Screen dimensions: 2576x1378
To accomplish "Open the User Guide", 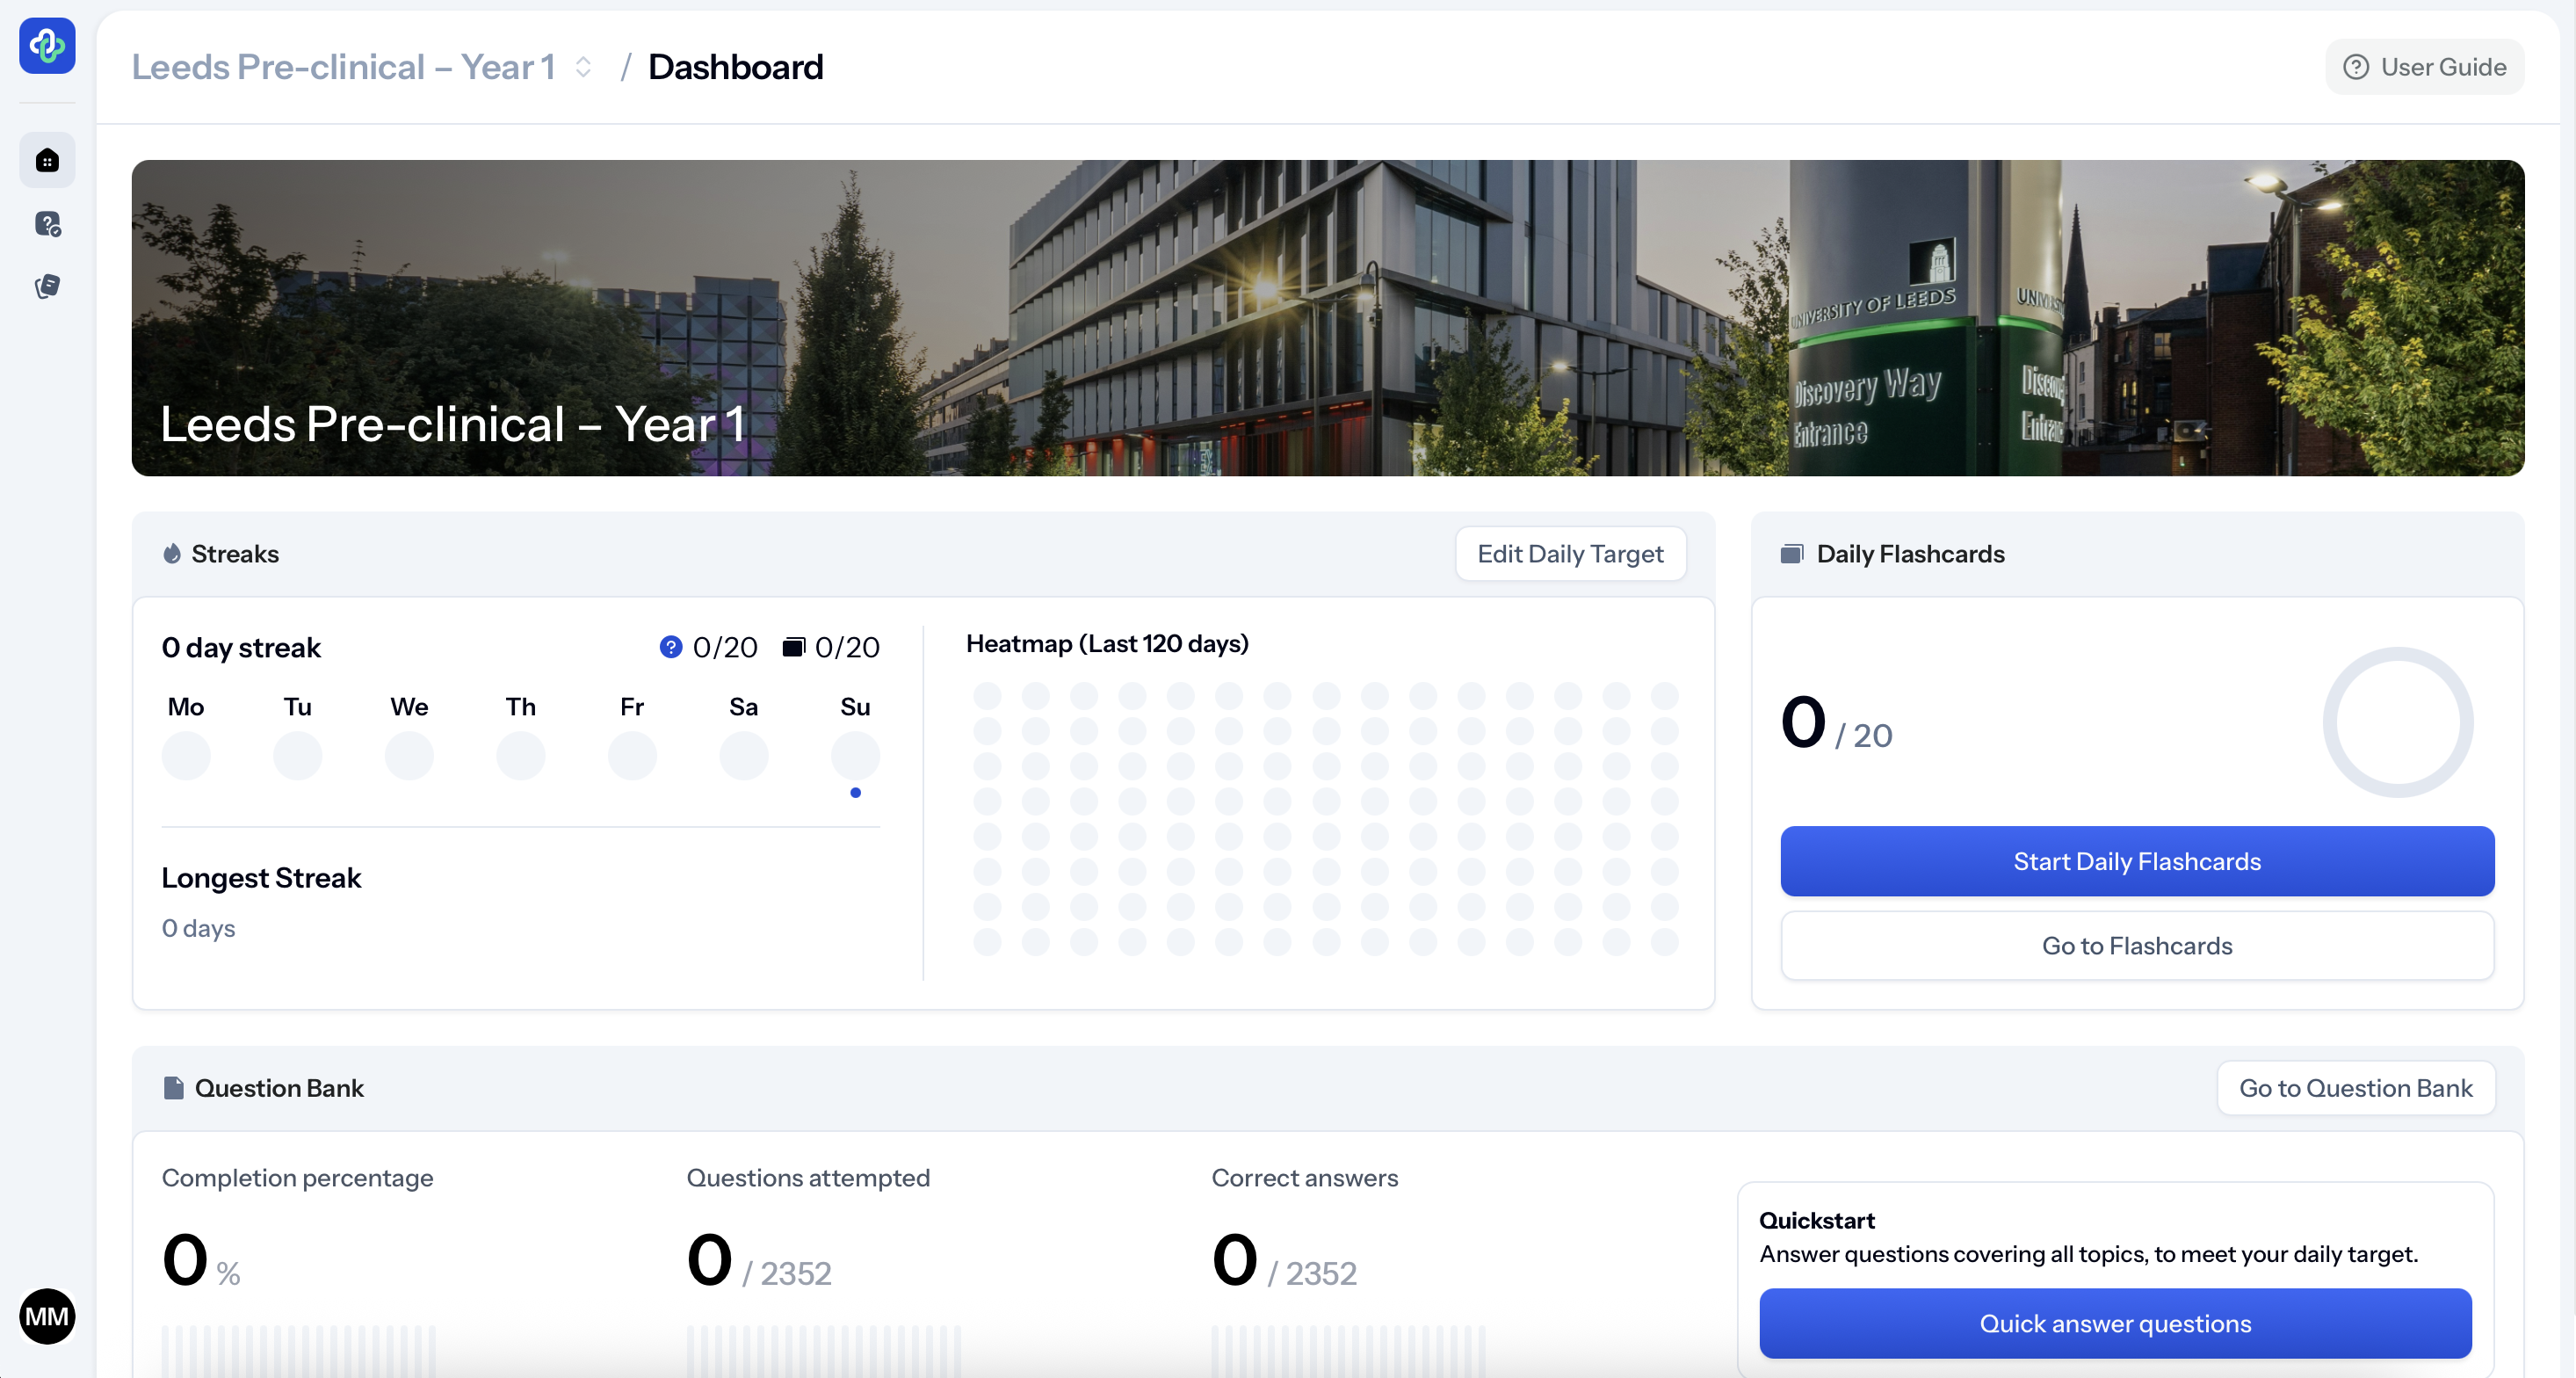I will [2425, 67].
